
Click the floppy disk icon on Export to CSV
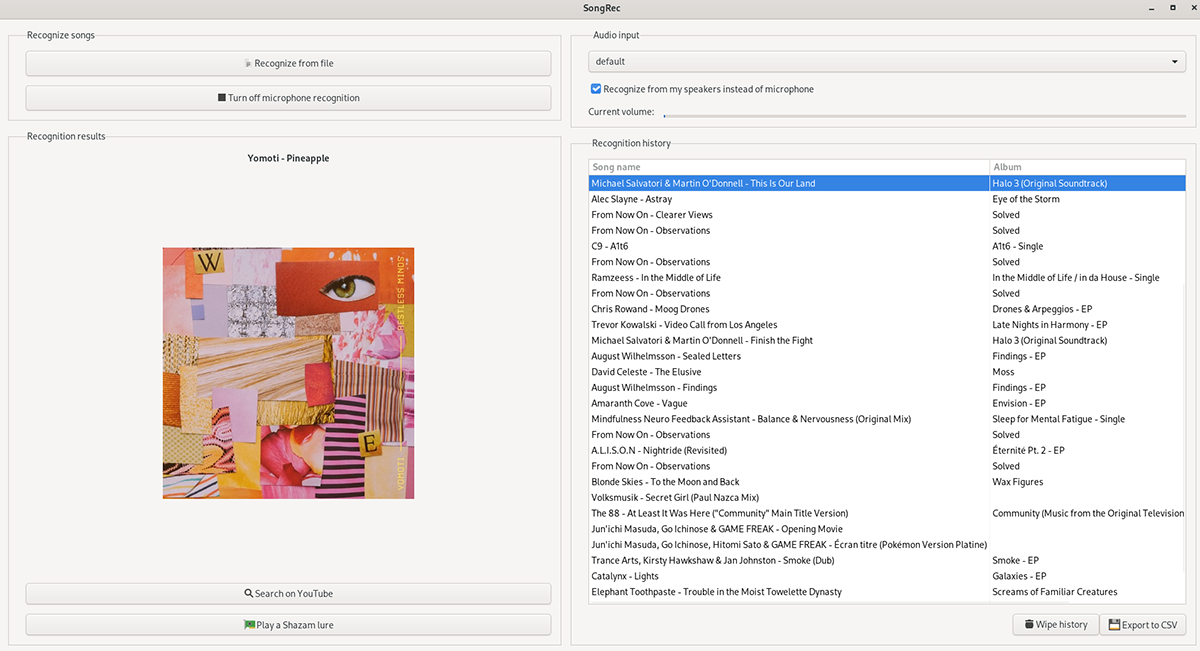click(1113, 625)
